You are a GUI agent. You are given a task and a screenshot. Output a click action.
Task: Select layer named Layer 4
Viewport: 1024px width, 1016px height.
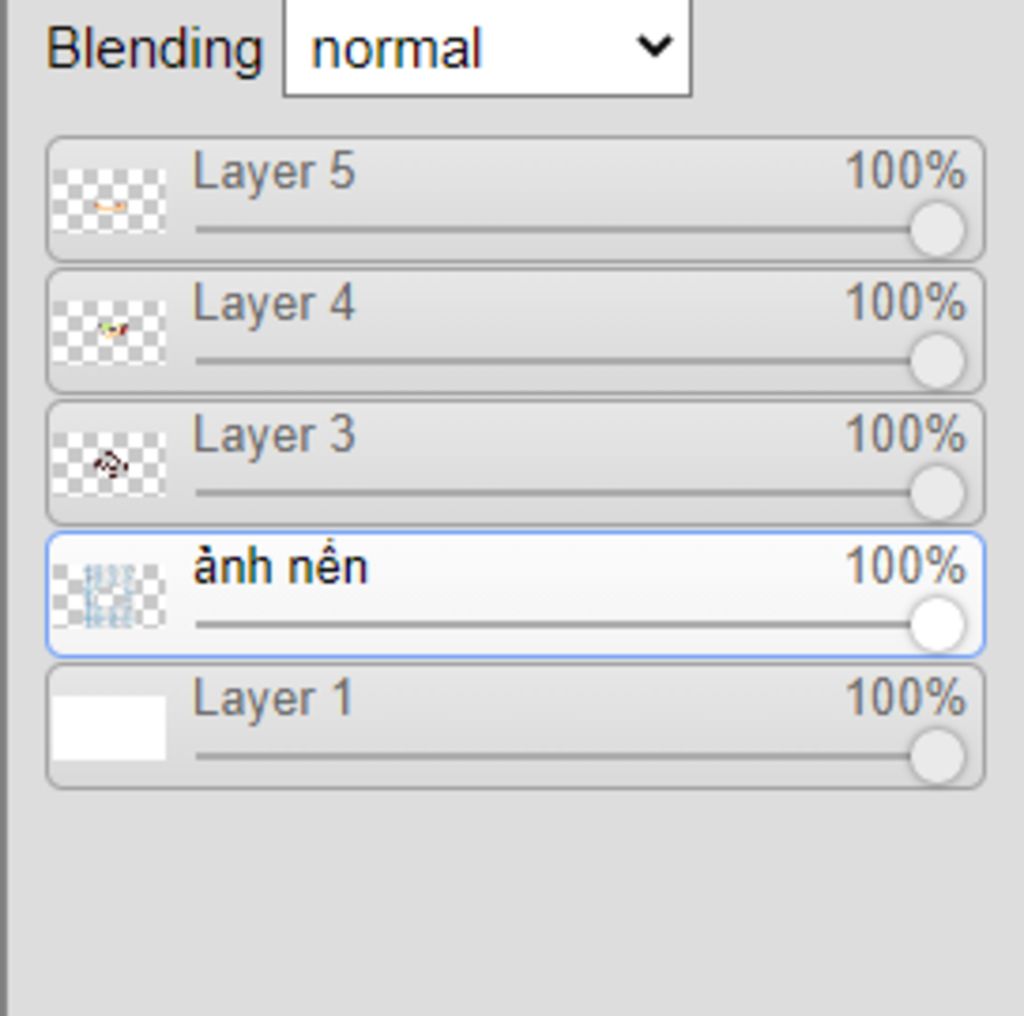click(274, 304)
